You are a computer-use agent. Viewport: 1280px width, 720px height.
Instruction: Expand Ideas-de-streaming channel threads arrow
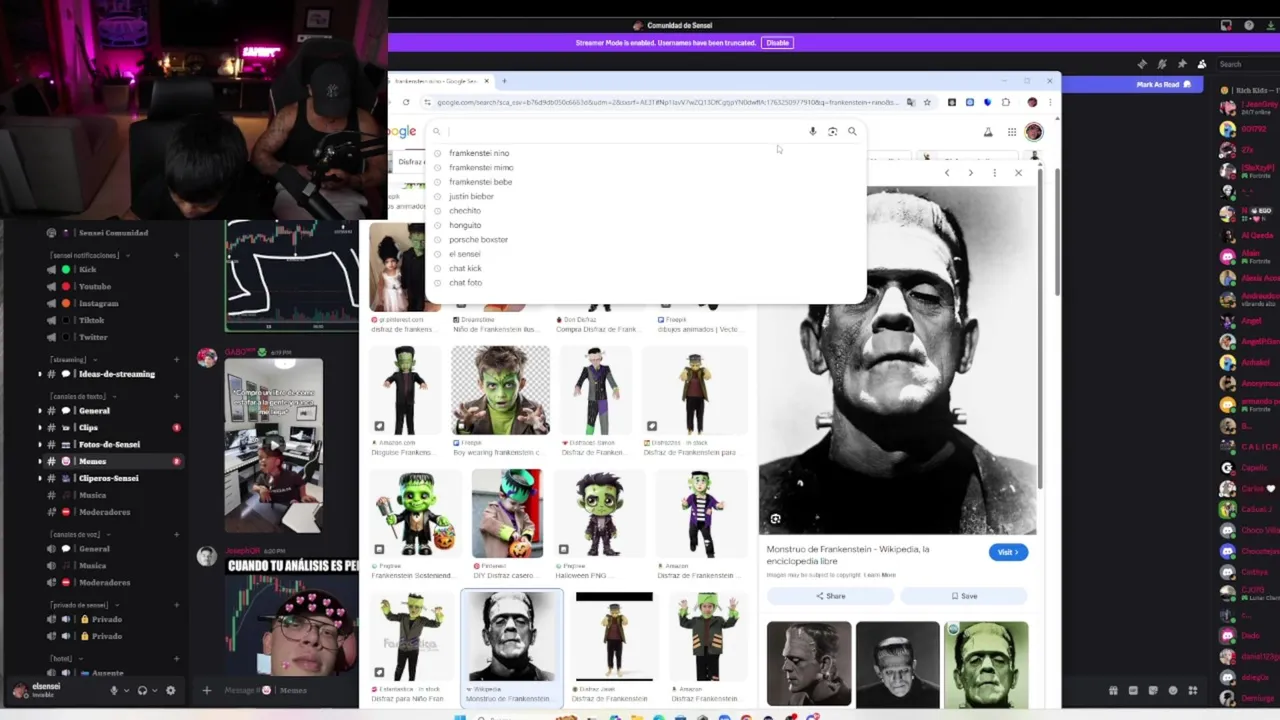(40, 374)
